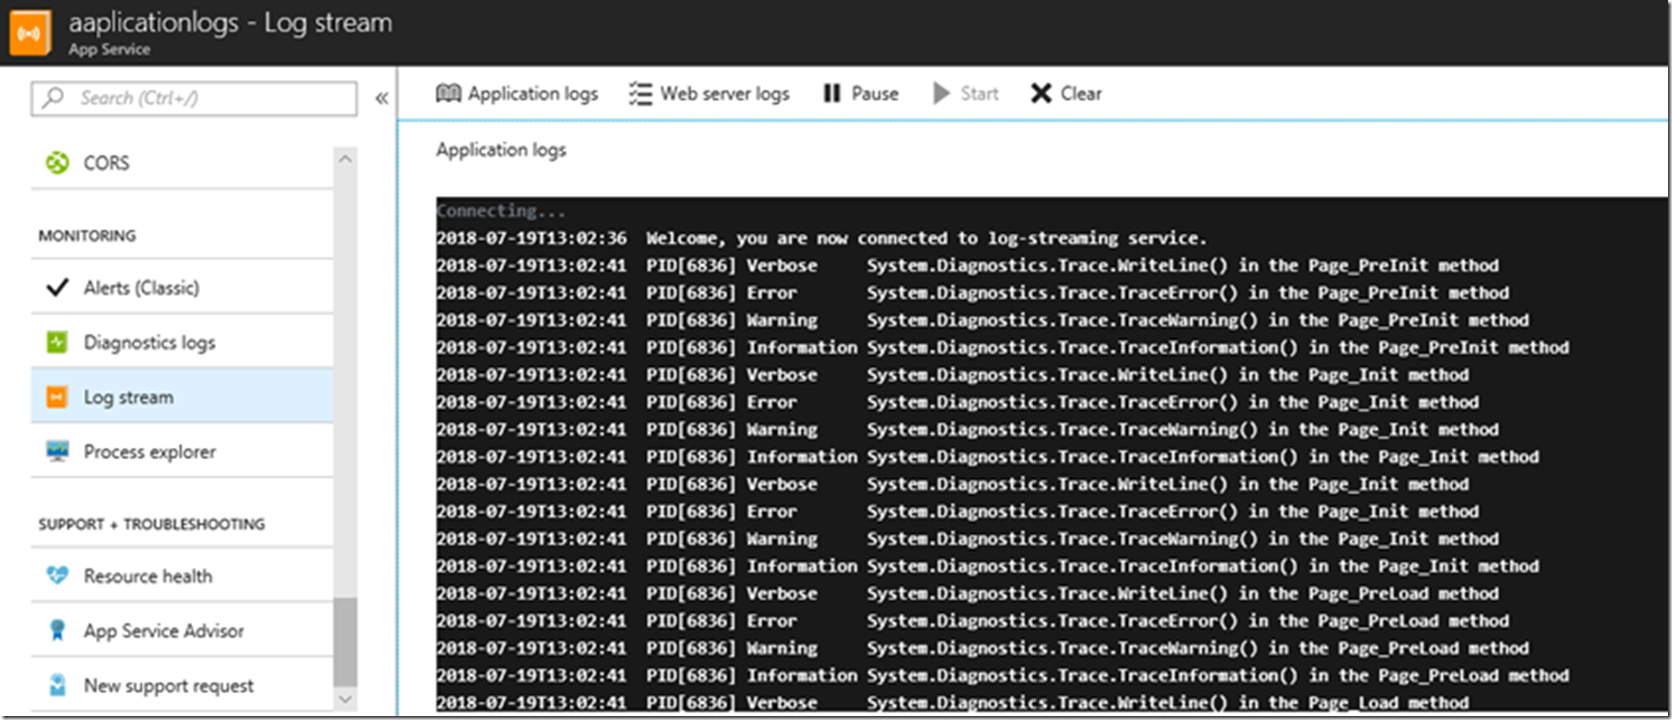
Task: Click the Error TraceError Page_PreInit line
Action: pyautogui.click(x=973, y=293)
